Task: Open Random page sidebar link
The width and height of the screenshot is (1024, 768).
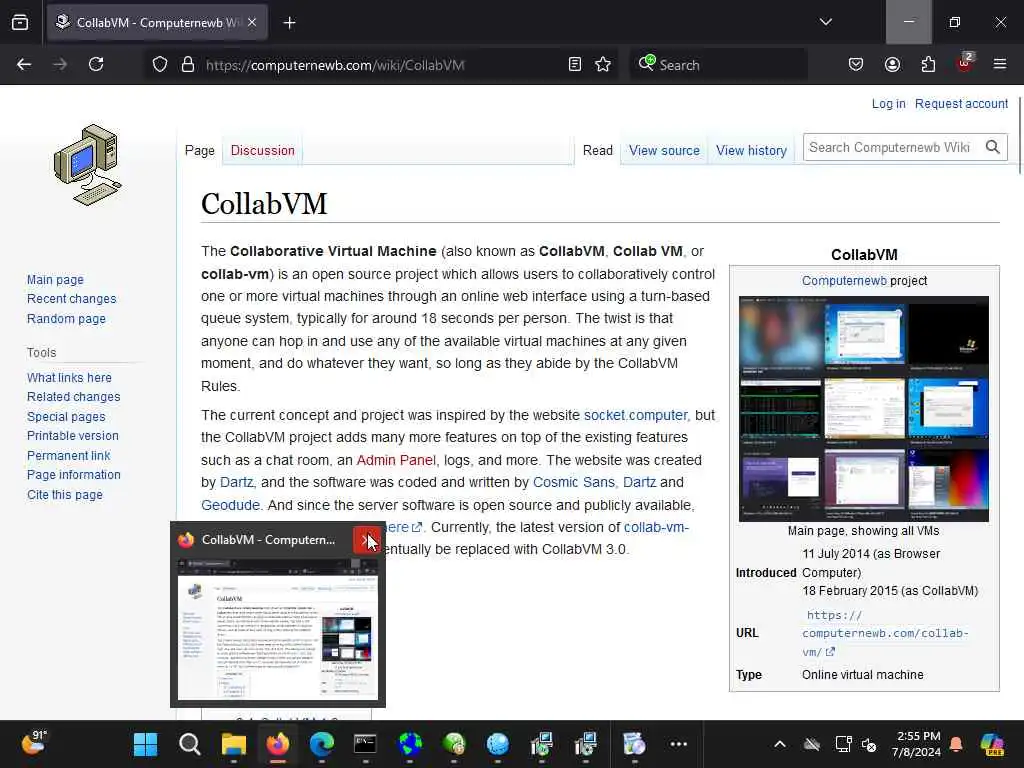Action: (x=66, y=319)
